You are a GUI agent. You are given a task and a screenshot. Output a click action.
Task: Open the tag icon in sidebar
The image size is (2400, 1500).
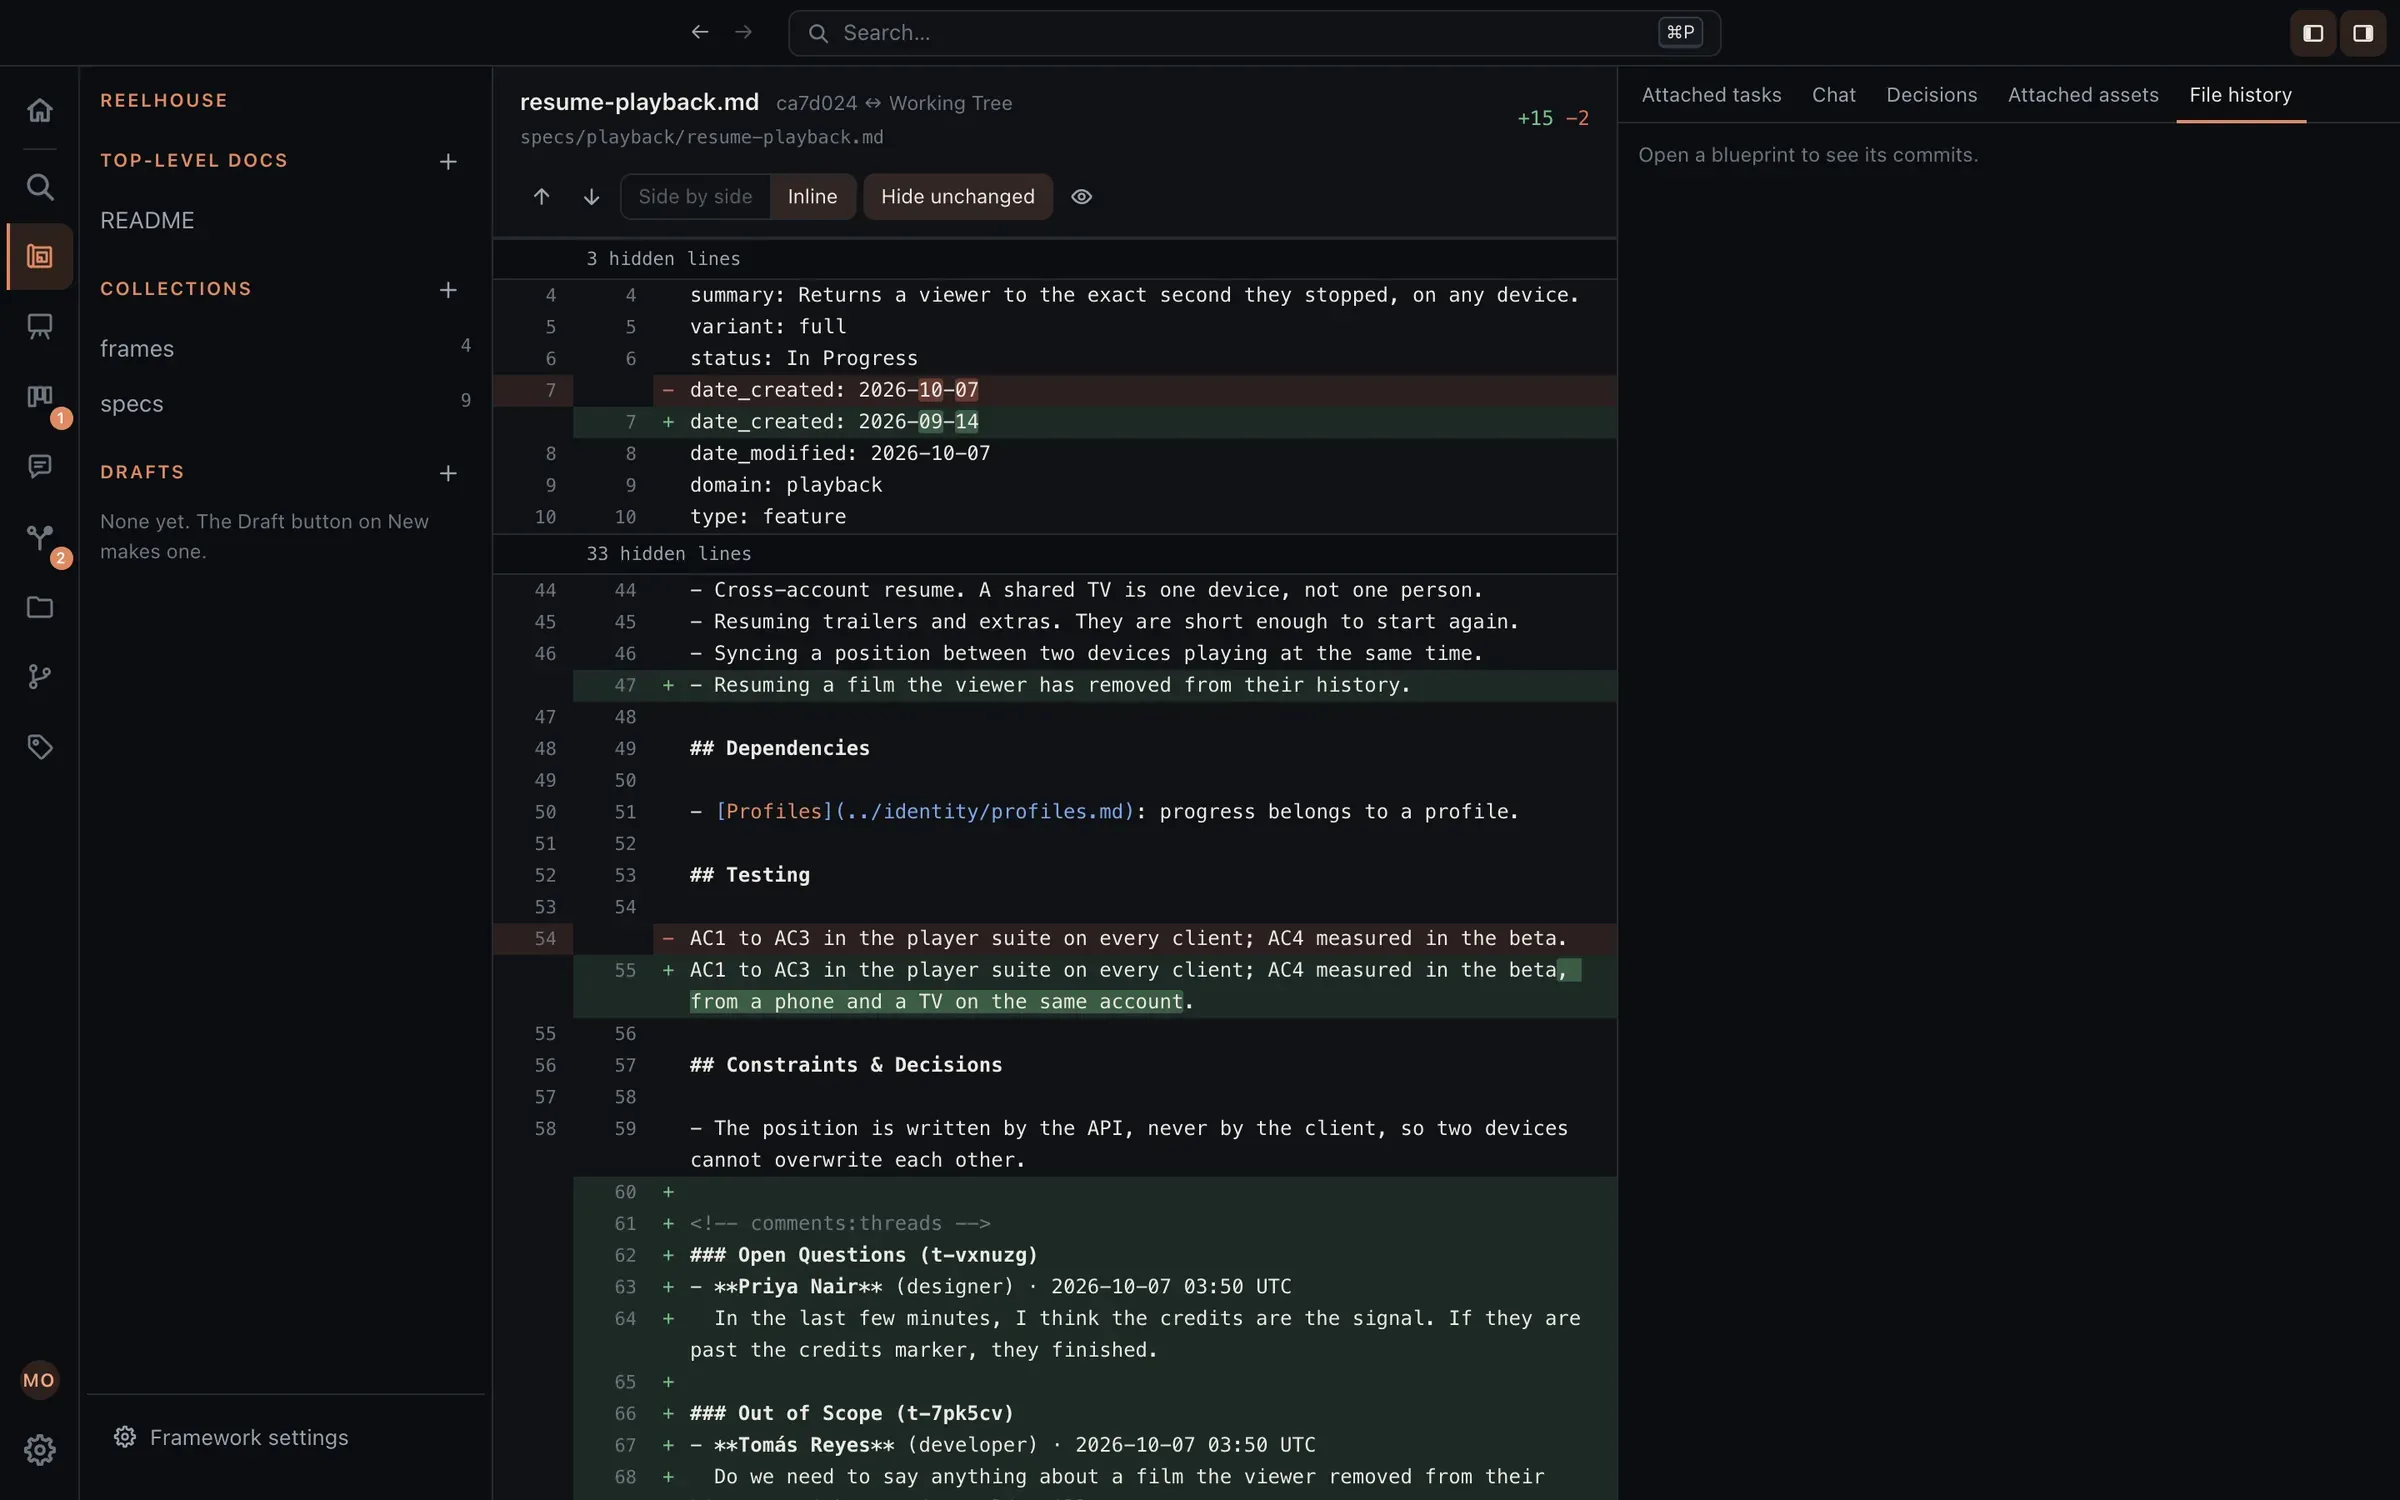[40, 747]
